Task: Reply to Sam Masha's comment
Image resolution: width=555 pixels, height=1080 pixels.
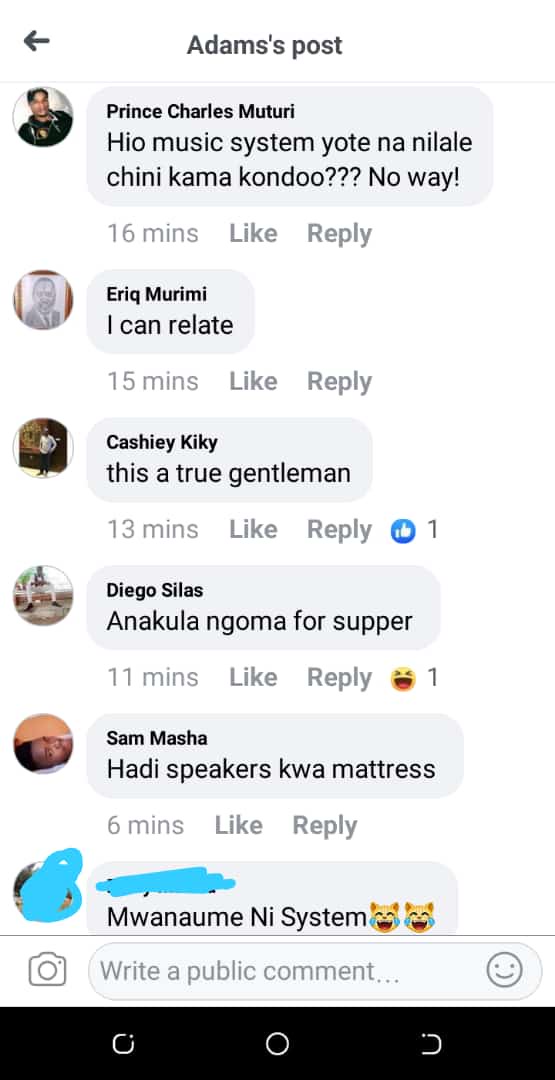Action: pyautogui.click(x=324, y=825)
